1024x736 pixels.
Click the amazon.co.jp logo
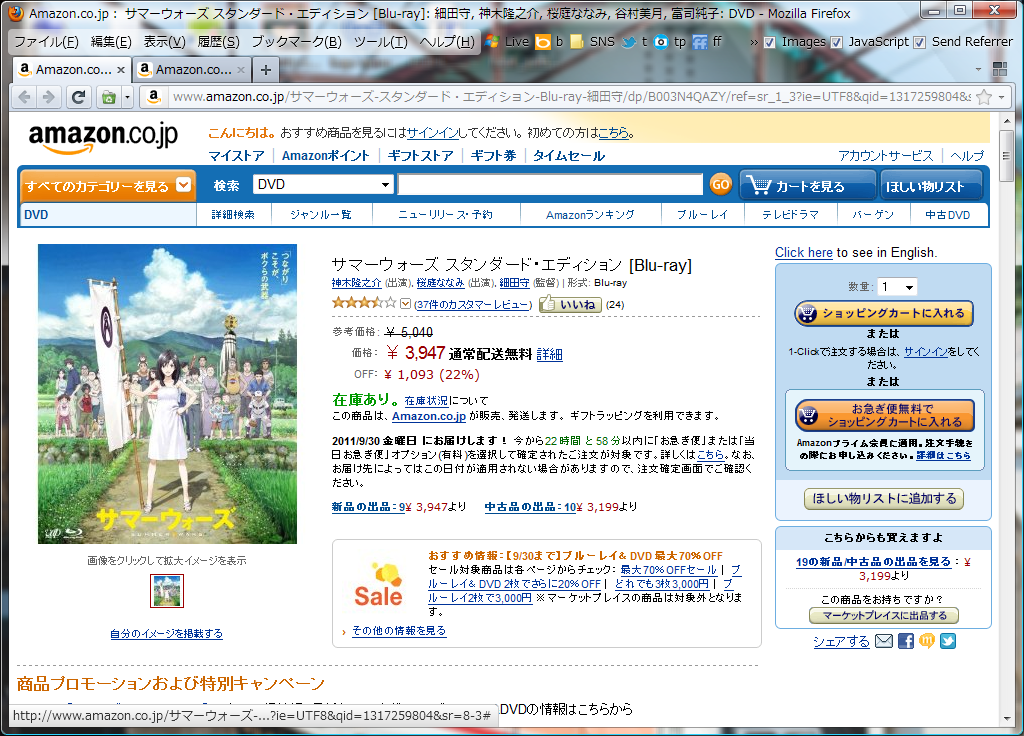103,136
